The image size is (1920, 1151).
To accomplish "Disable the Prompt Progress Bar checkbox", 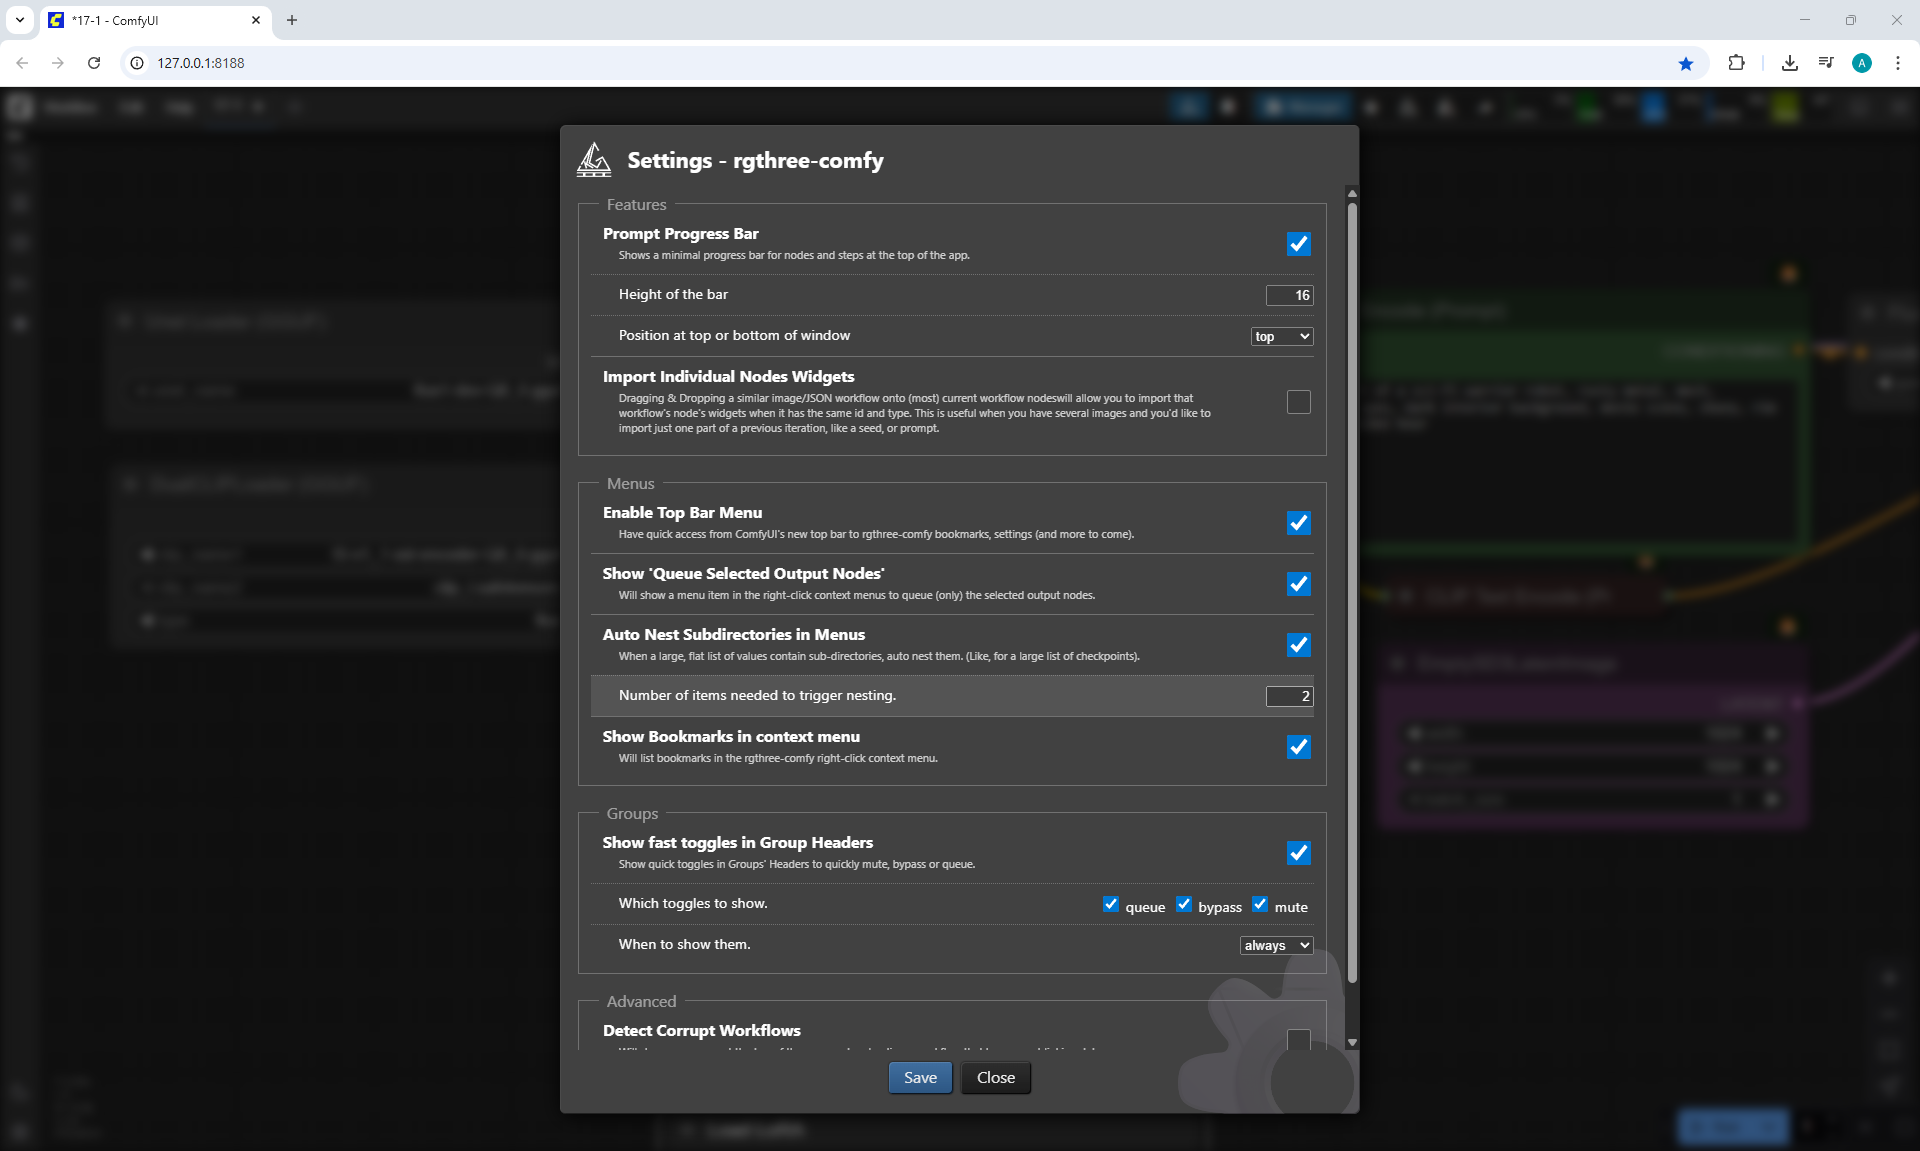I will [x=1298, y=244].
